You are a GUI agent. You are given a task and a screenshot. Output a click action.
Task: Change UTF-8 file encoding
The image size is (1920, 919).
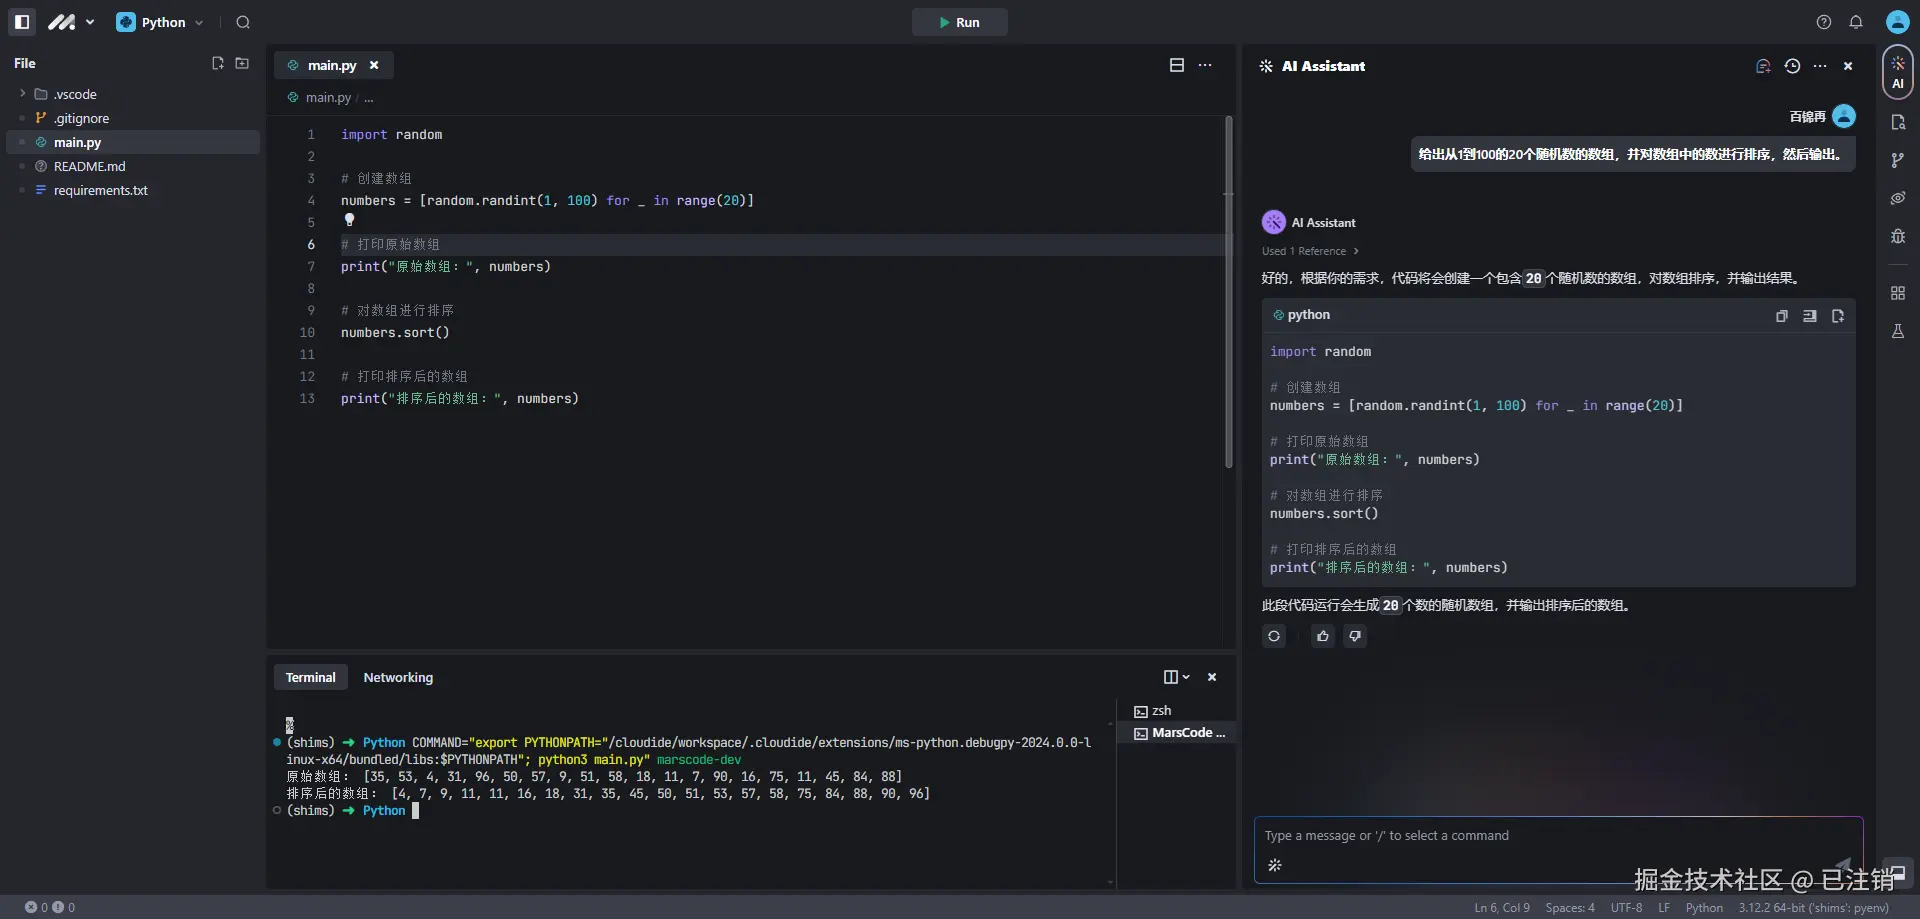point(1626,908)
